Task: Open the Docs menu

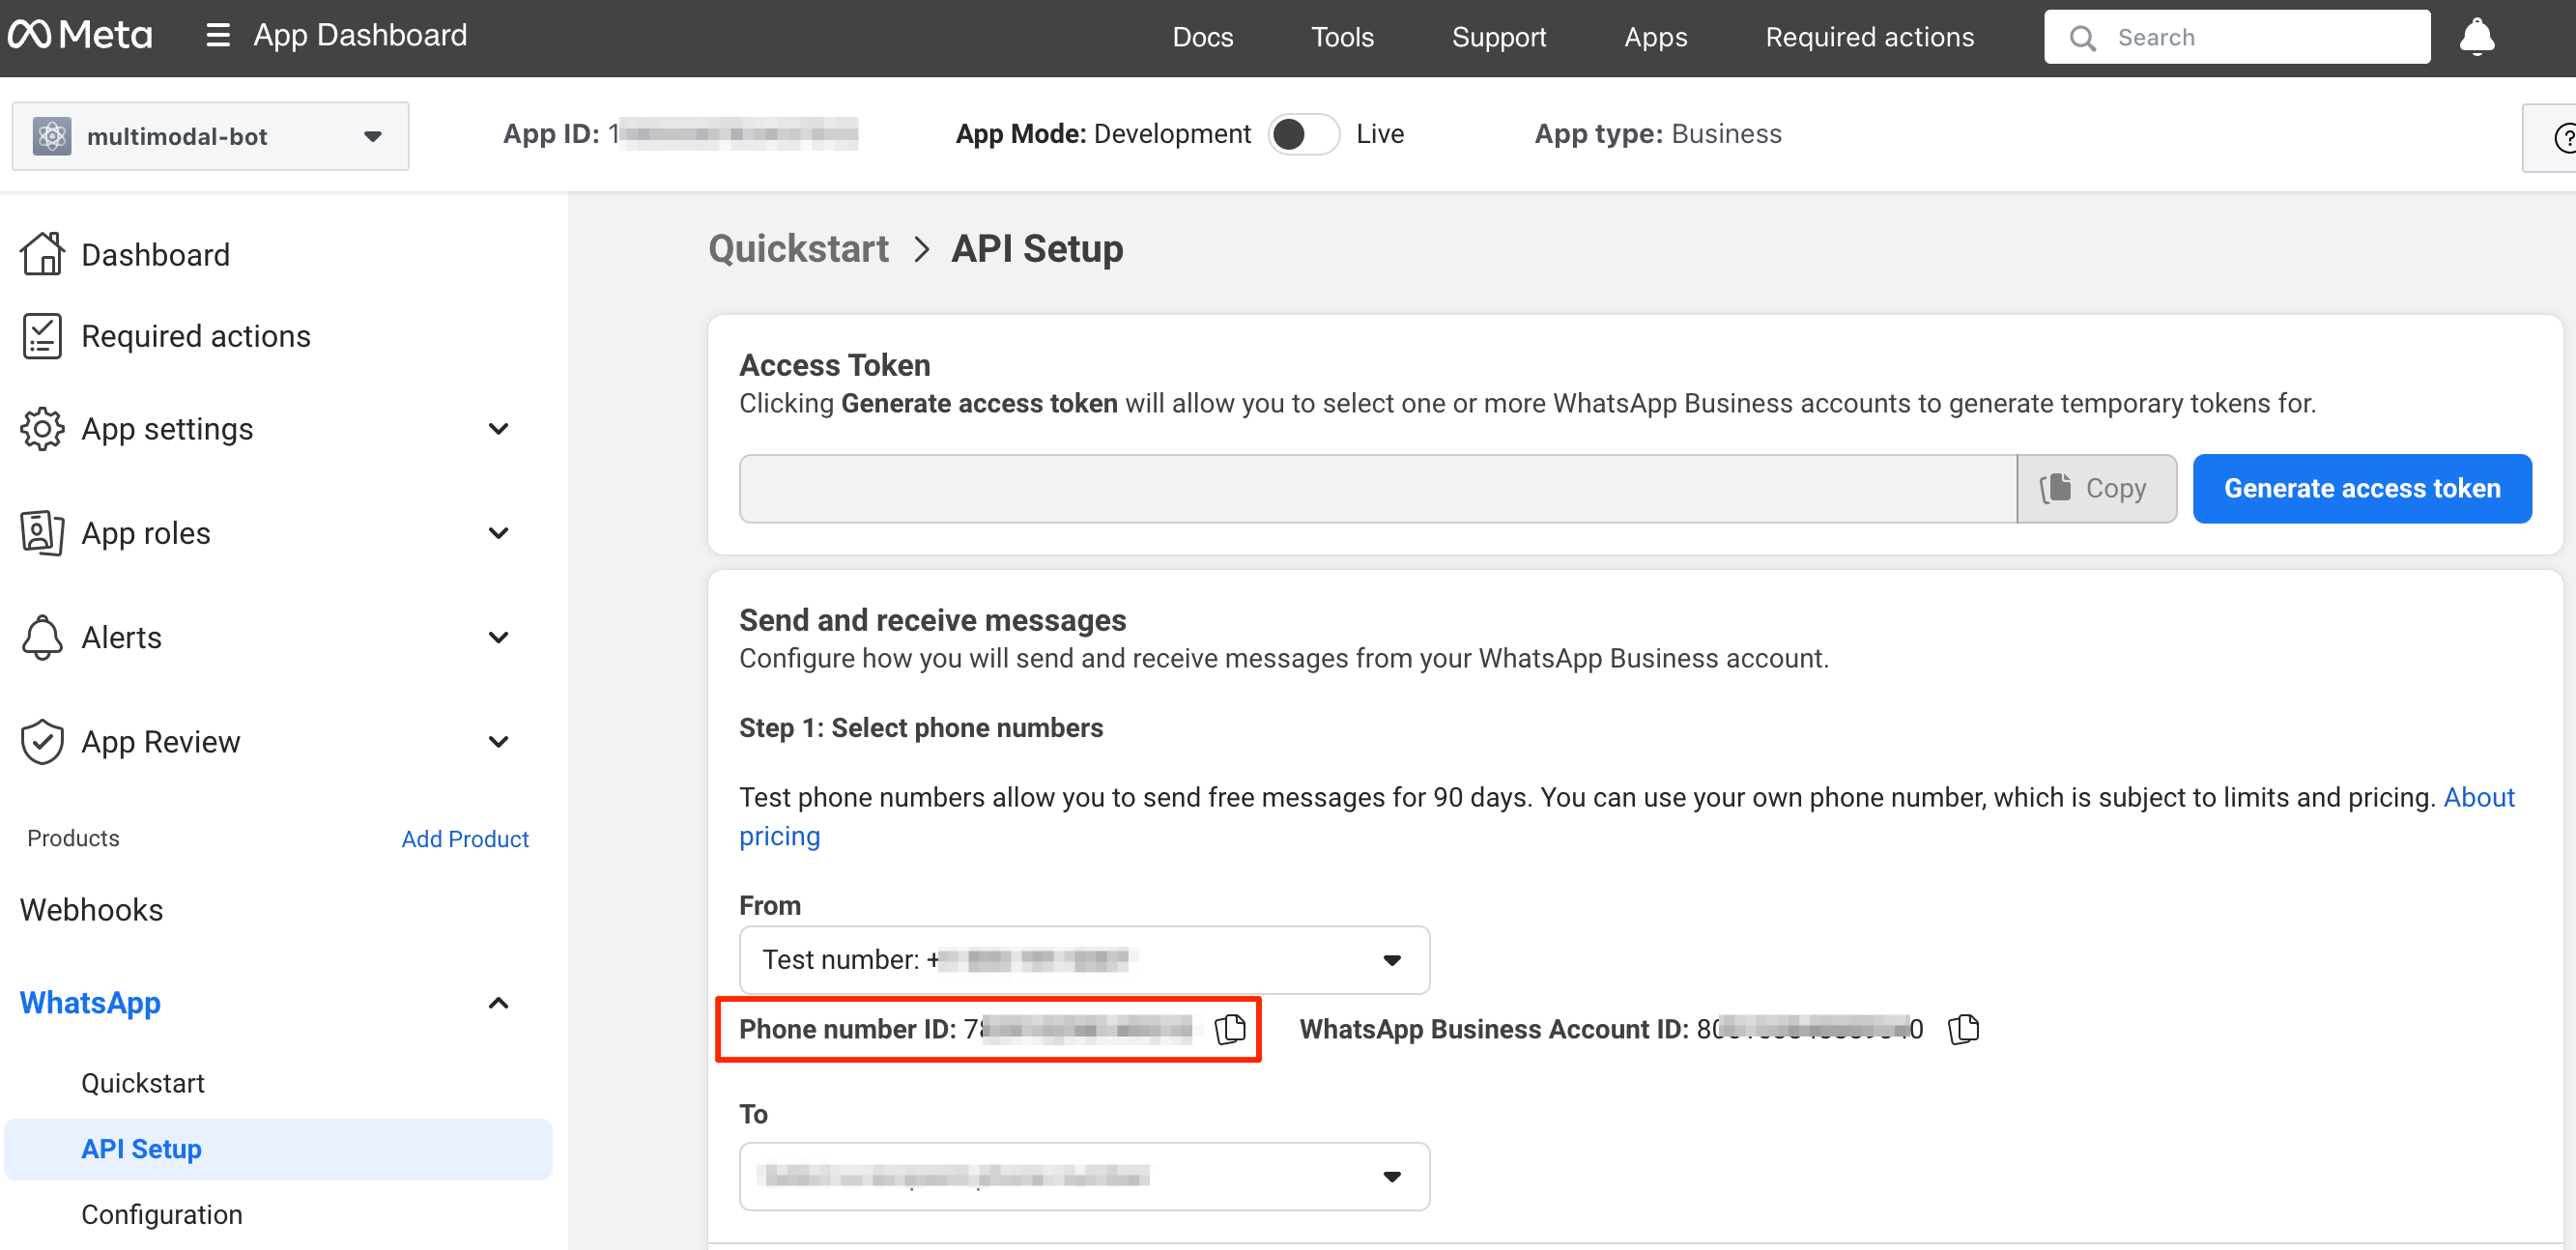Action: pos(1202,37)
